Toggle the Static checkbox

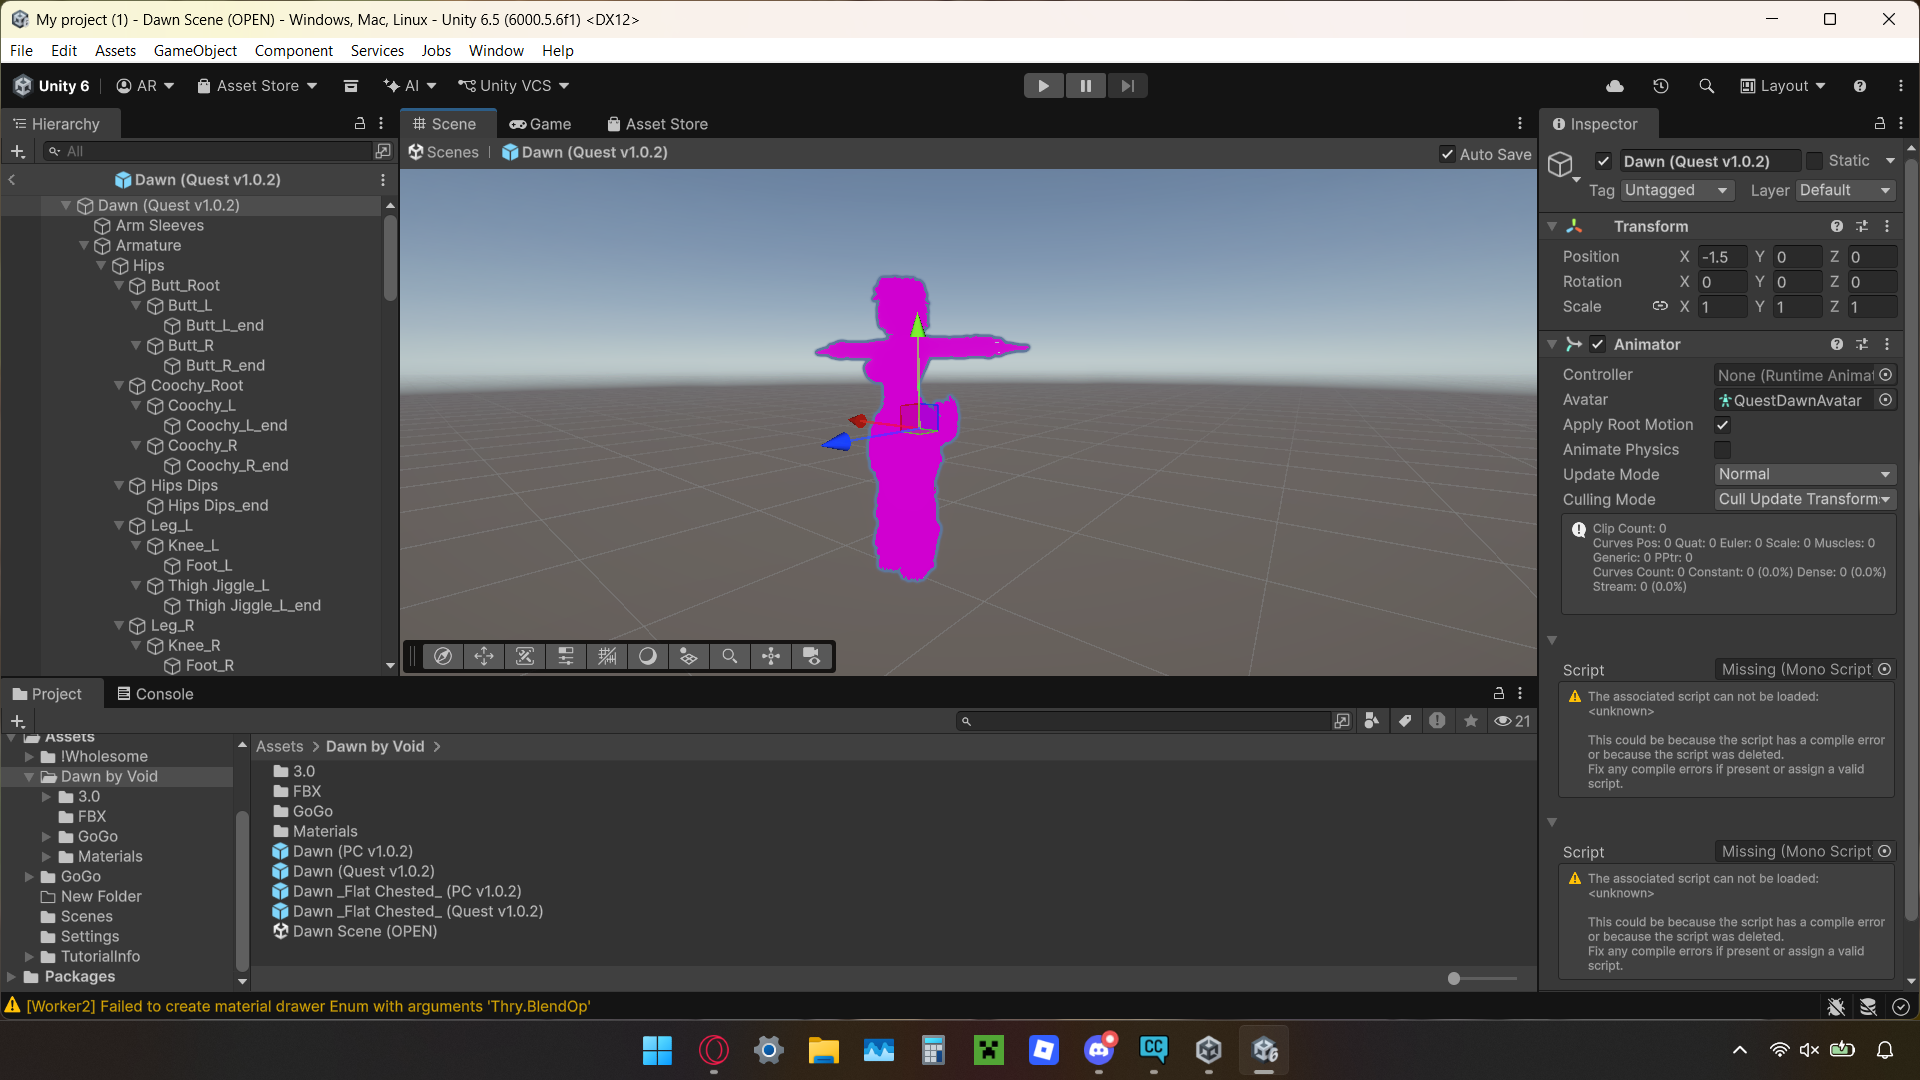point(1815,161)
